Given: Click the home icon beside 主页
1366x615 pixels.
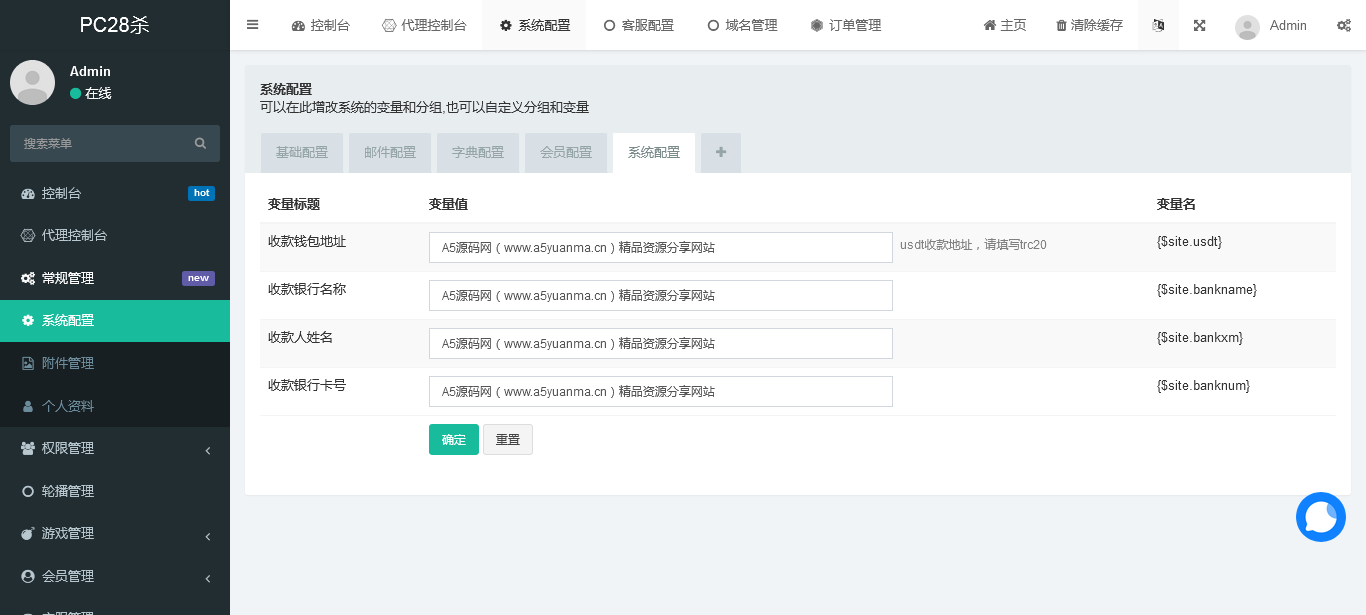Looking at the screenshot, I should click(x=990, y=26).
